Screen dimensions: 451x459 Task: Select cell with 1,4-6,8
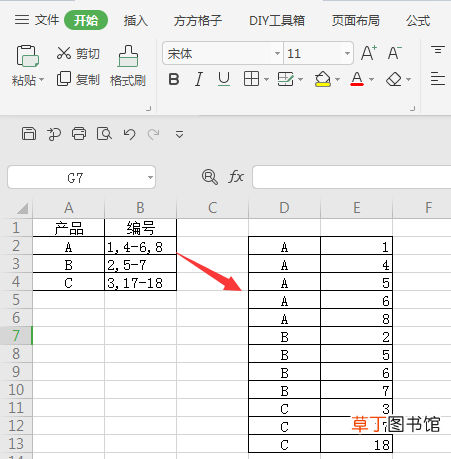click(x=140, y=246)
